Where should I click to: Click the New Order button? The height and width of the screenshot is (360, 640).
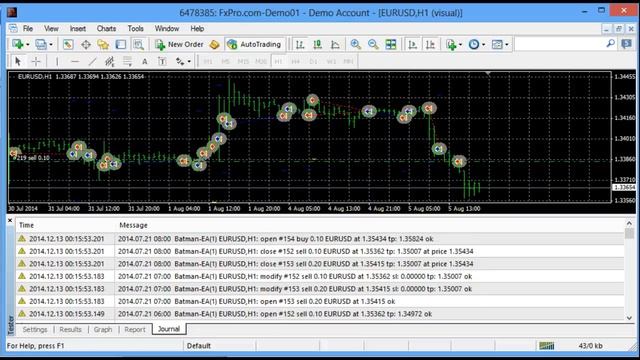pyautogui.click(x=179, y=44)
